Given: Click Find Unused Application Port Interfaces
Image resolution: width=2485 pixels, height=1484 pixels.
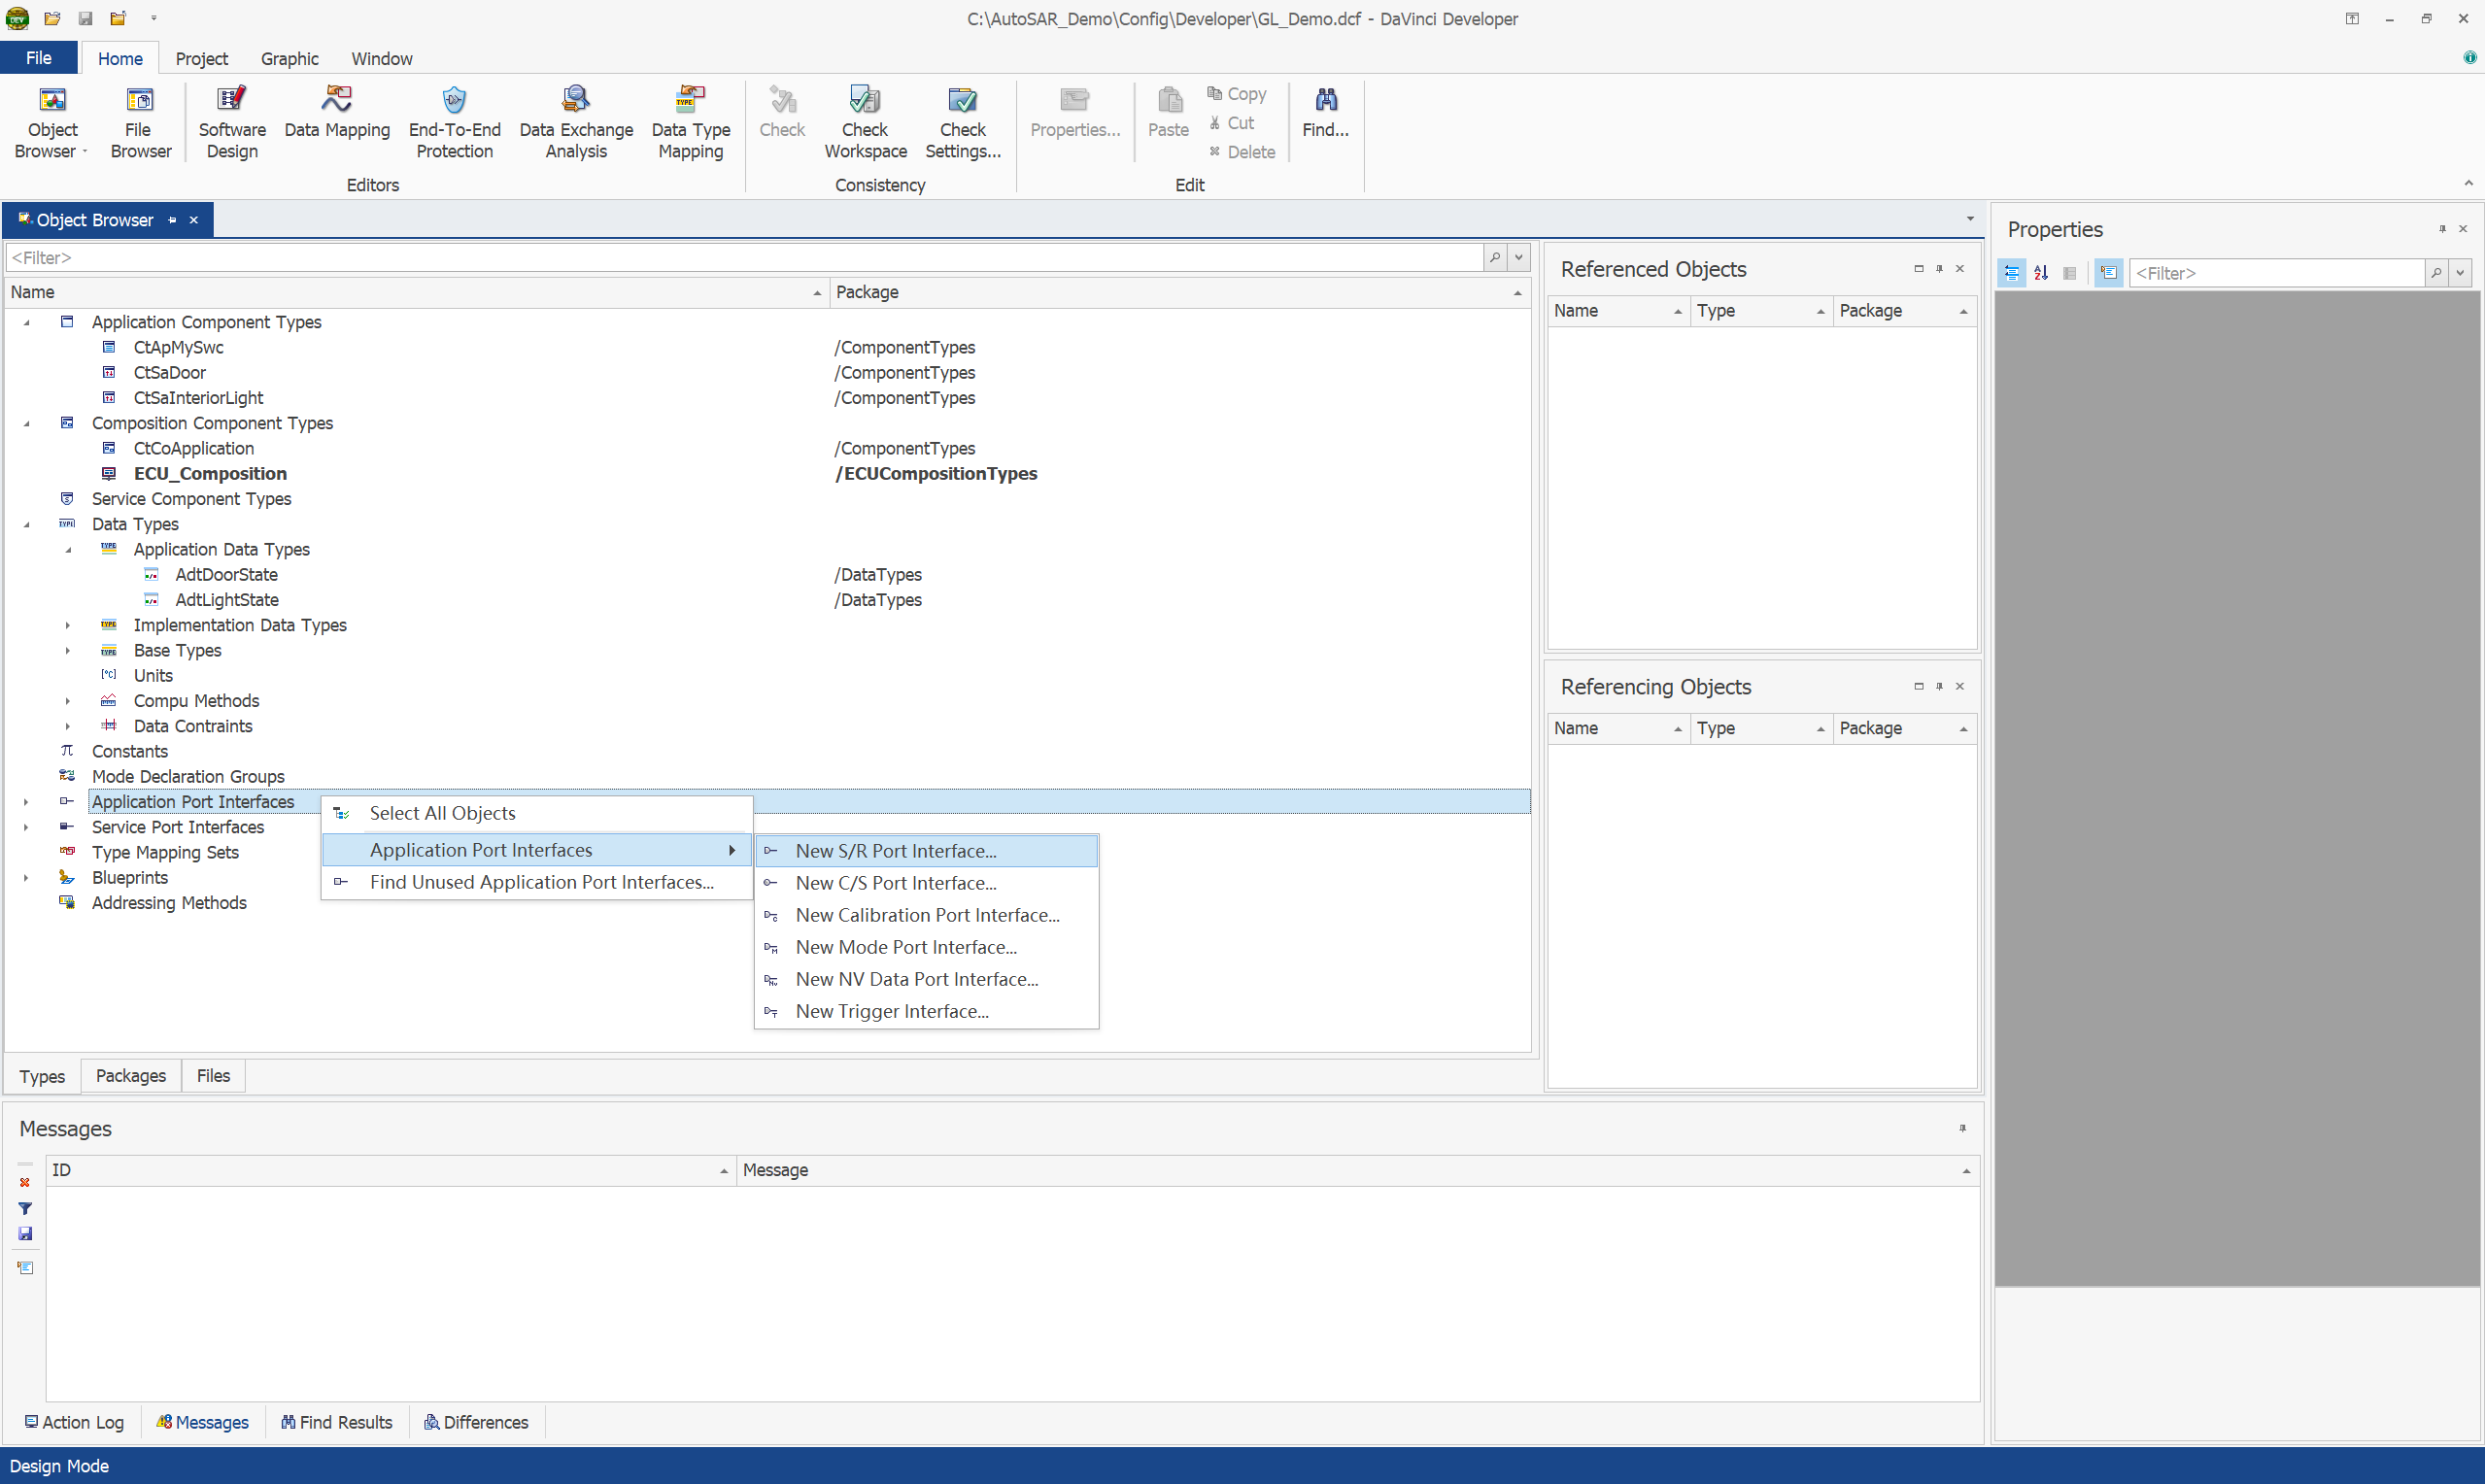Looking at the screenshot, I should tap(541, 882).
